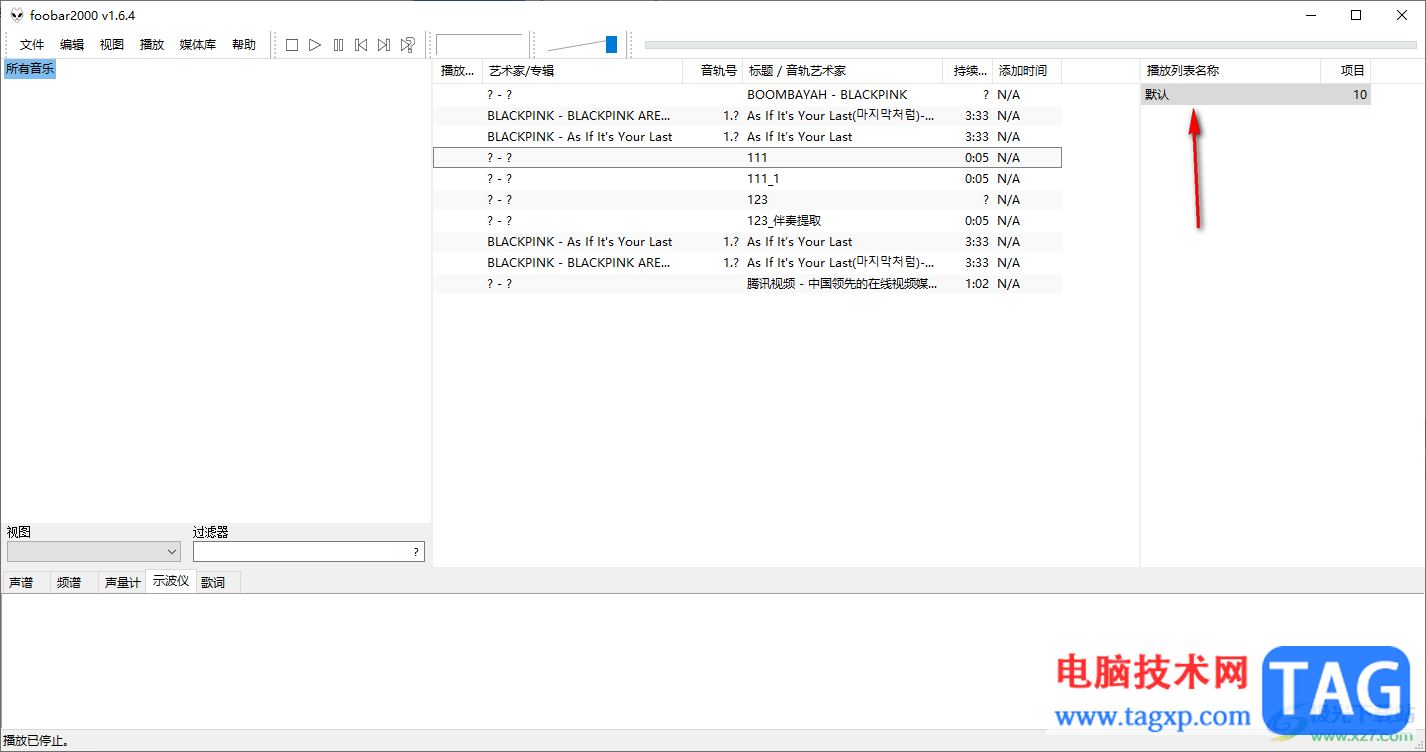
Task: Click the ? help button in filter box
Action: coord(416,551)
